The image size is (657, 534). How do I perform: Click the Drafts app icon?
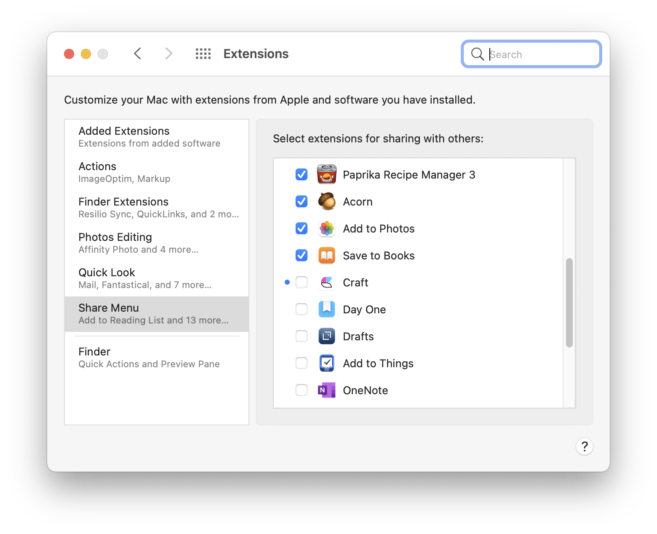326,337
